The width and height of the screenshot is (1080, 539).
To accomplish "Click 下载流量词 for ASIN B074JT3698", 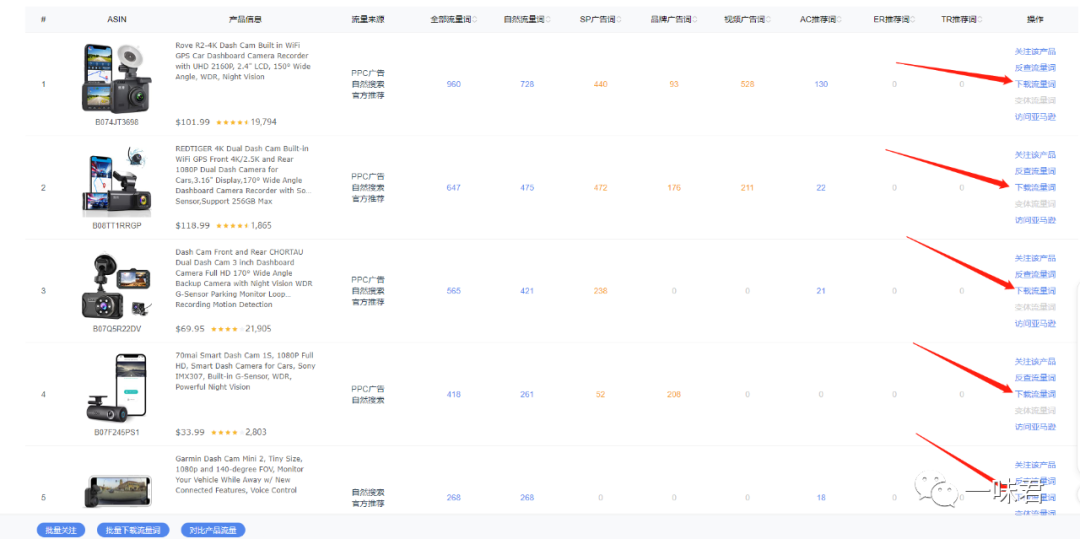I will point(1035,84).
